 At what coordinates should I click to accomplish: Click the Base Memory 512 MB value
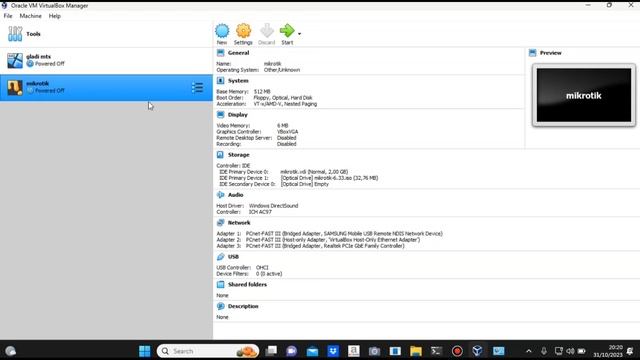coord(262,91)
